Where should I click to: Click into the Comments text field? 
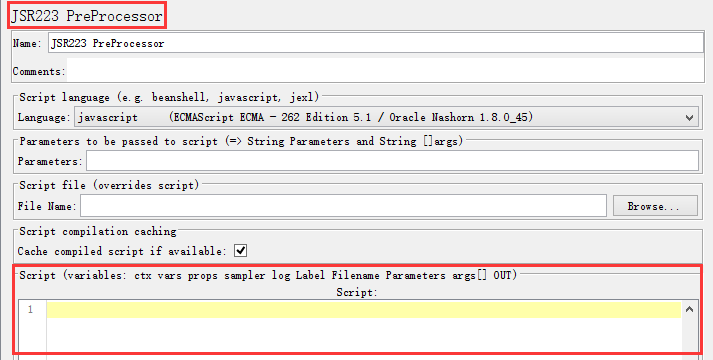click(x=385, y=70)
